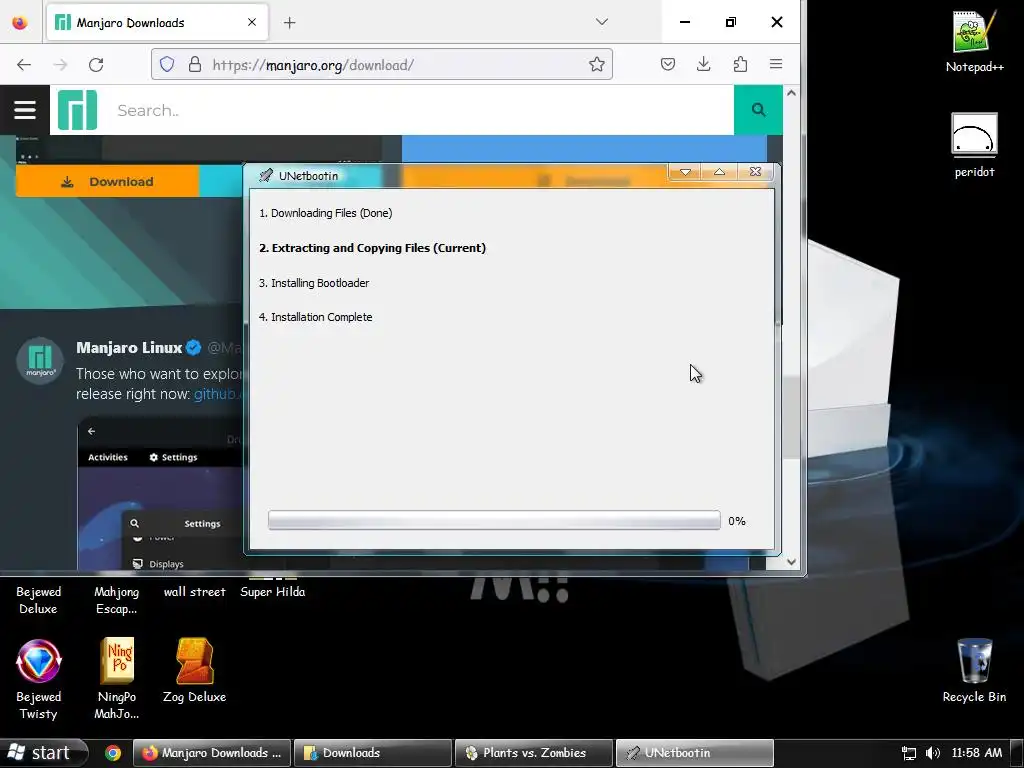Open the github link in tweet

[218, 394]
